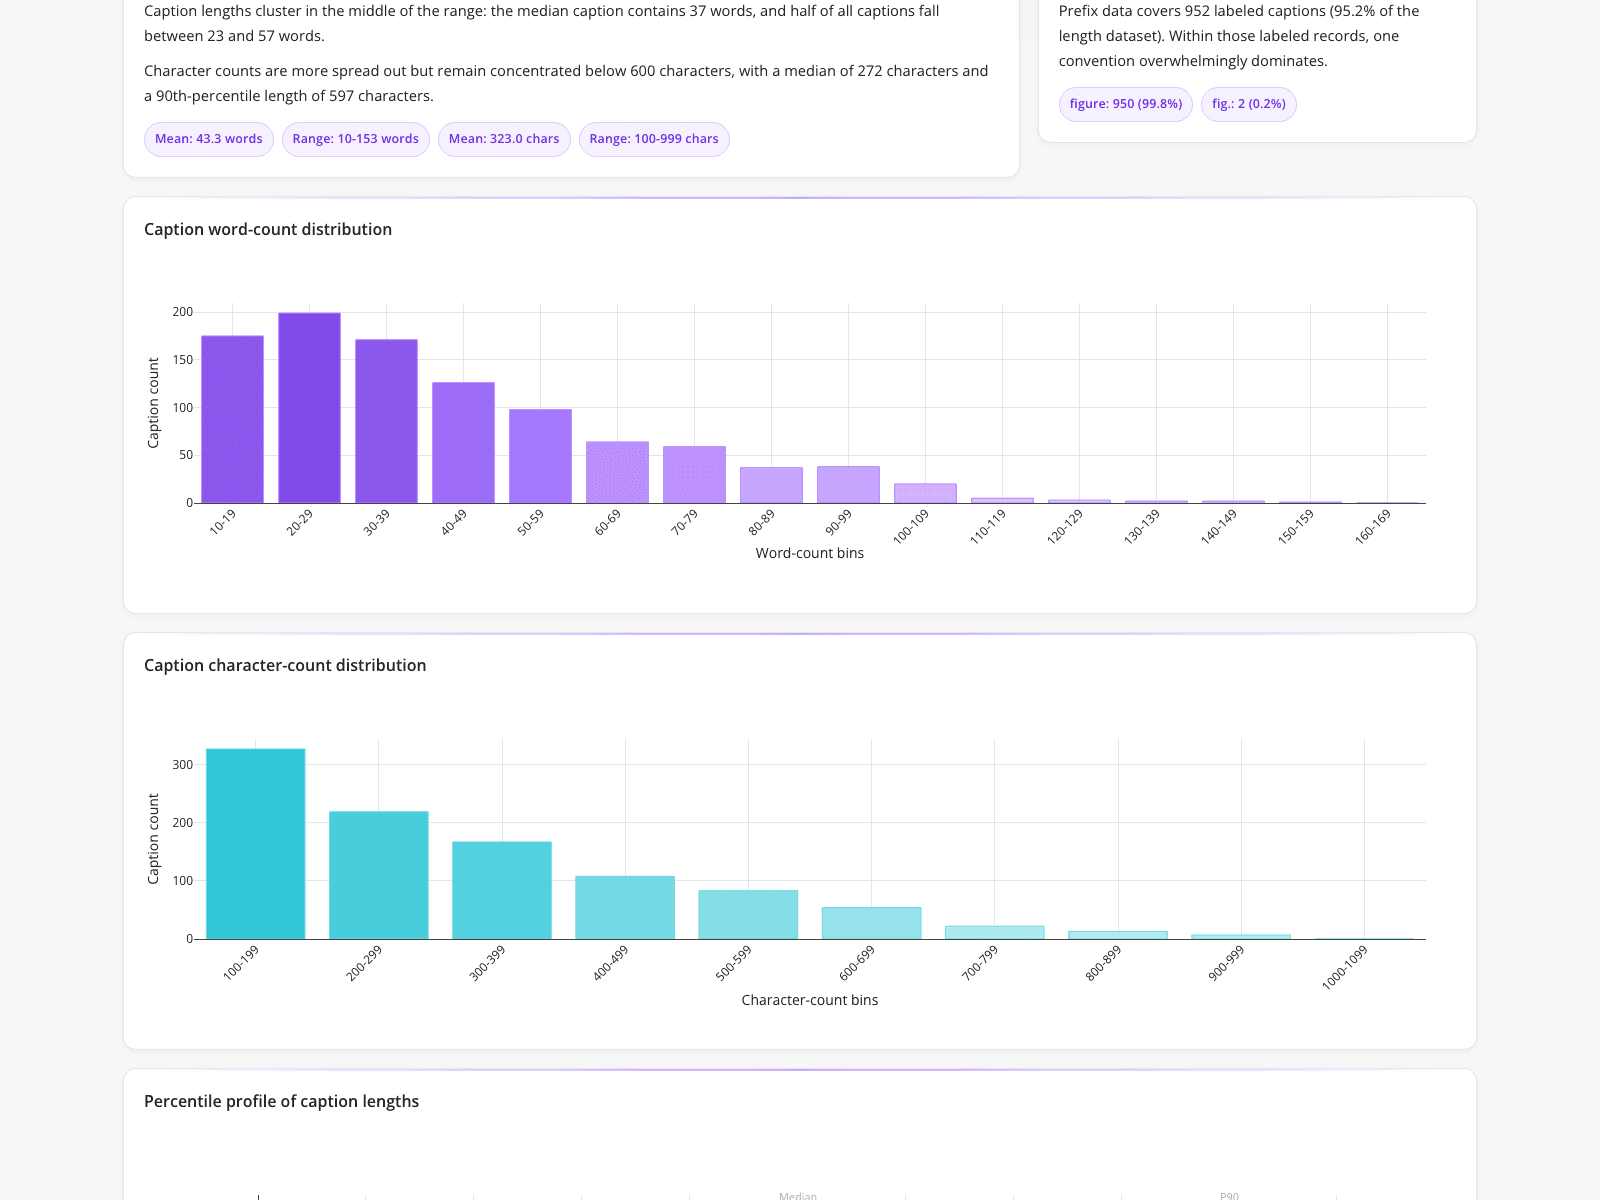Click the 'figure: 950 (99.8%)' badge

tap(1126, 104)
